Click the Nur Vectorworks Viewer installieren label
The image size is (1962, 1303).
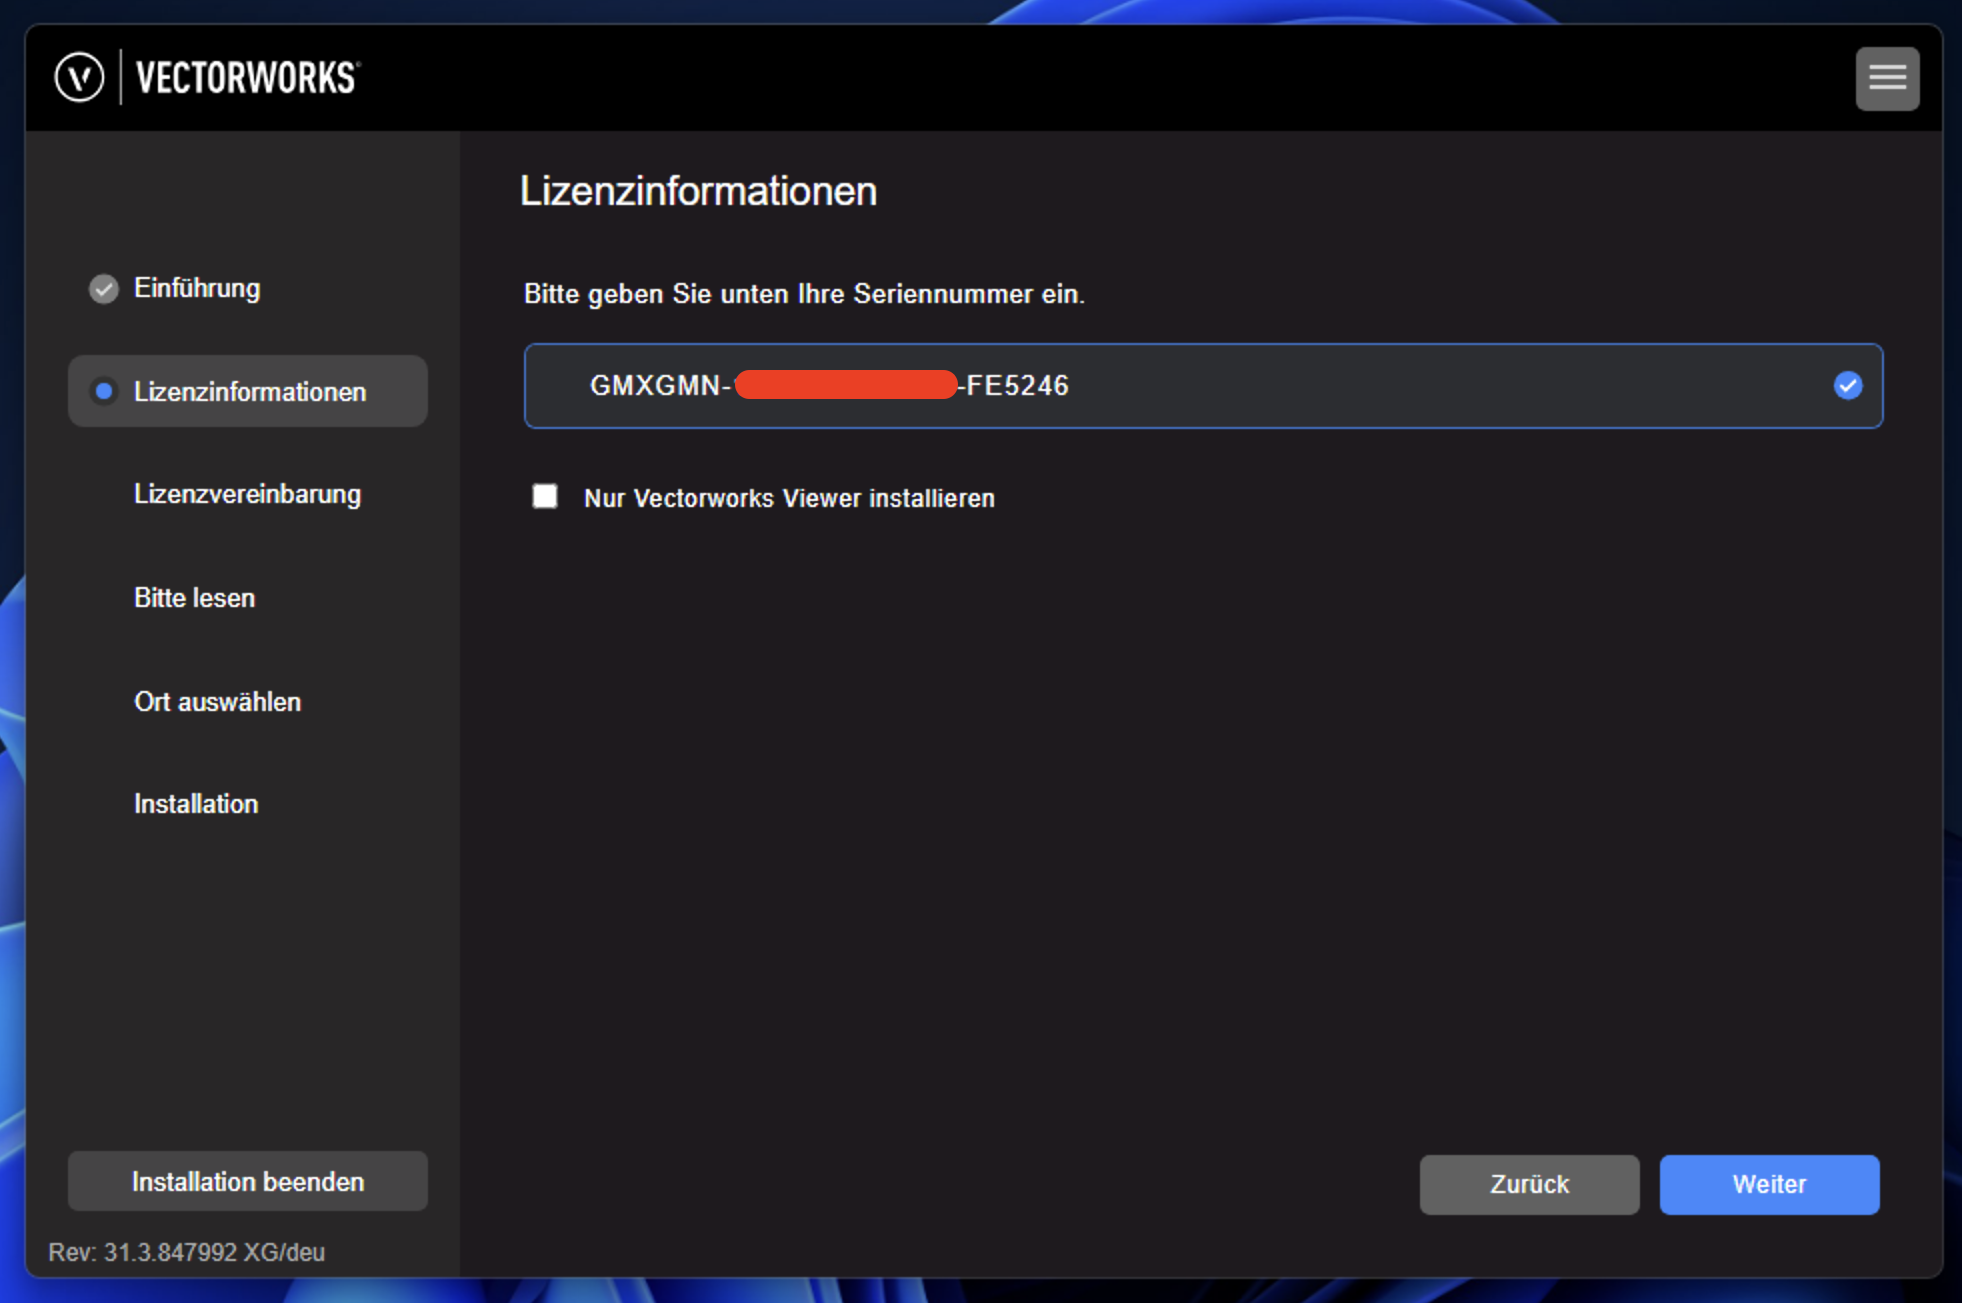(x=789, y=498)
